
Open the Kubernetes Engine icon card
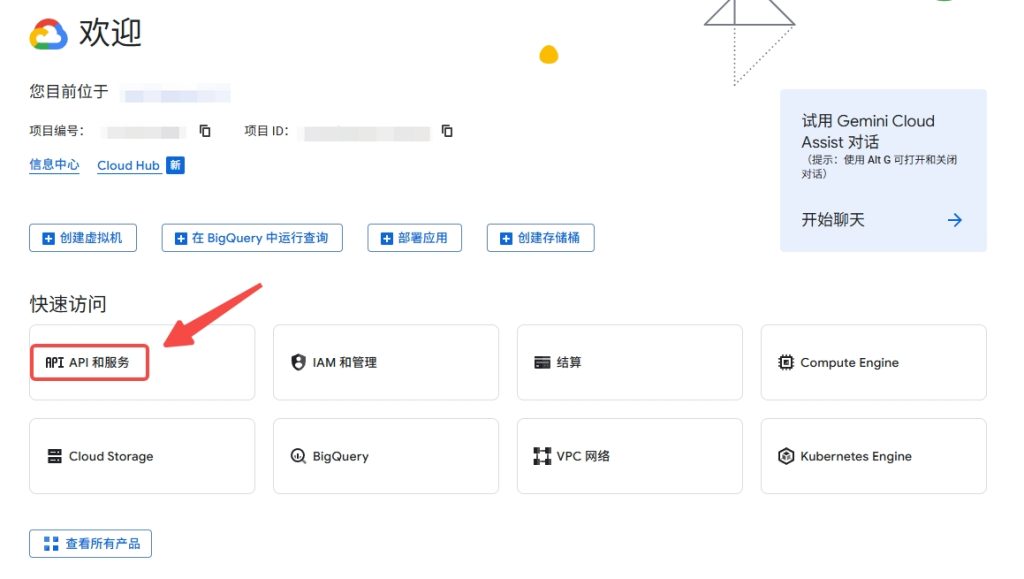(x=786, y=456)
